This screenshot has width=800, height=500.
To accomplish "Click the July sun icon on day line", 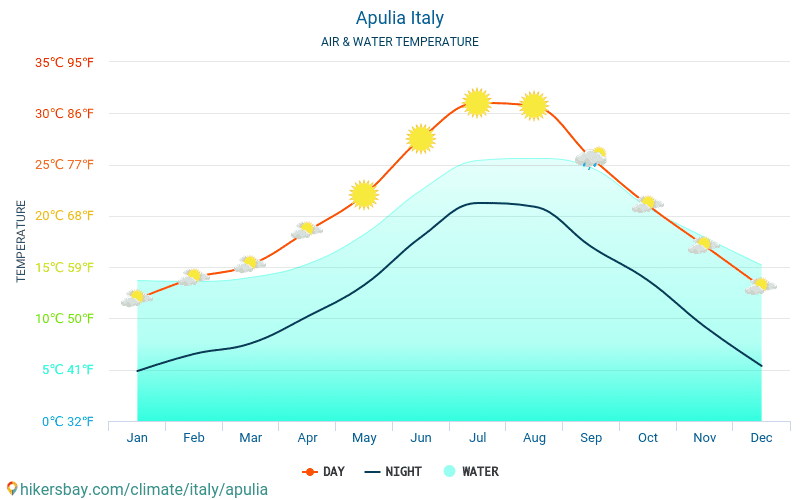I will pyautogui.click(x=477, y=103).
